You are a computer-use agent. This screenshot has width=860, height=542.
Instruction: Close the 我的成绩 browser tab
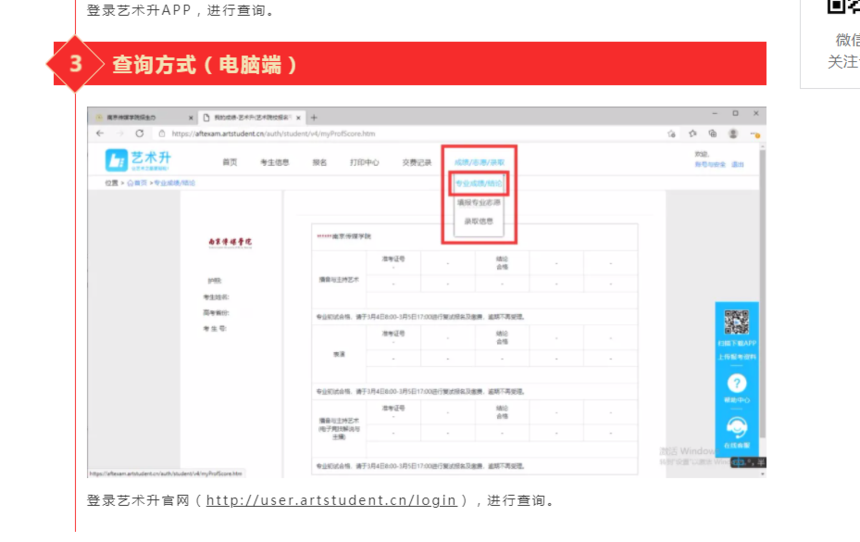[x=298, y=117]
